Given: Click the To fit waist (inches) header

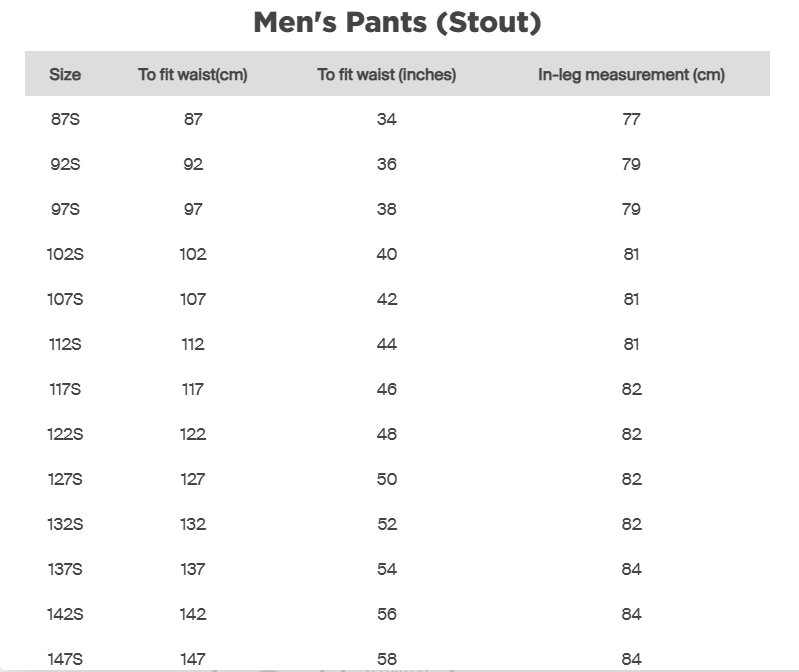Looking at the screenshot, I should (387, 75).
